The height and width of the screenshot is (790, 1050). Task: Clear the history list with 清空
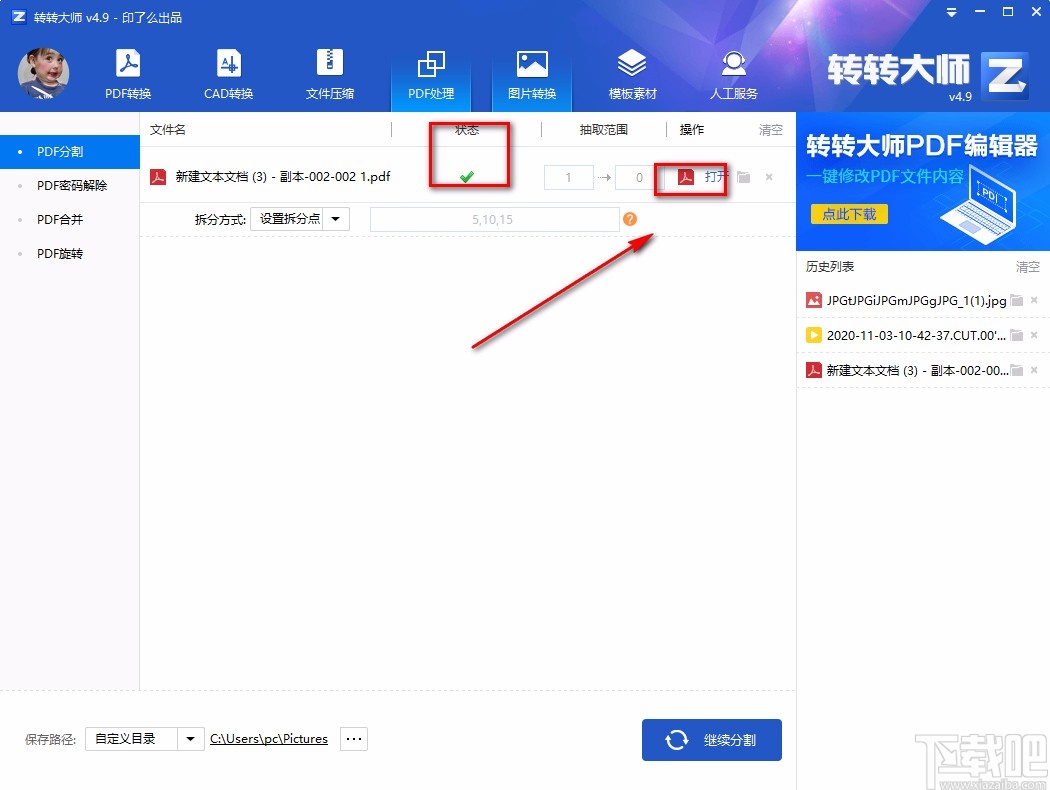click(1028, 267)
